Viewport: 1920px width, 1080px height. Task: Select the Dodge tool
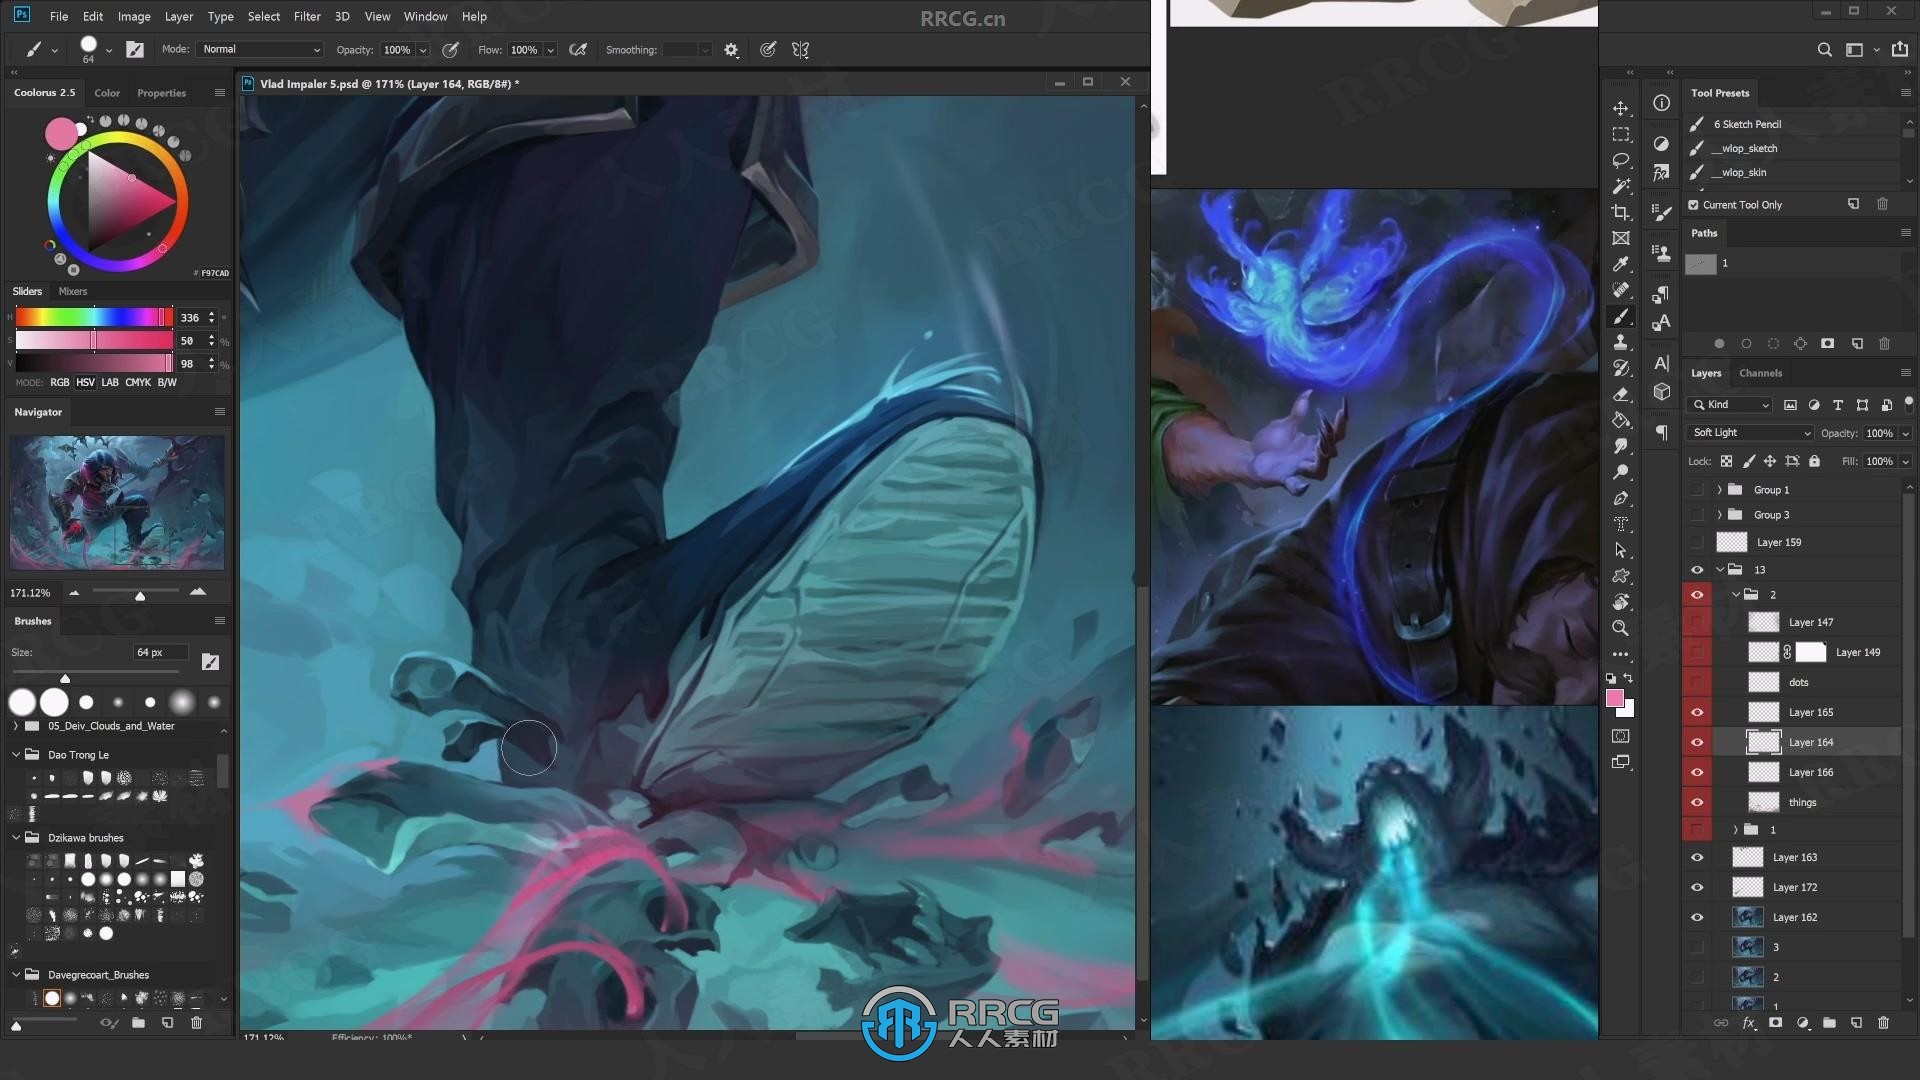click(x=1621, y=472)
